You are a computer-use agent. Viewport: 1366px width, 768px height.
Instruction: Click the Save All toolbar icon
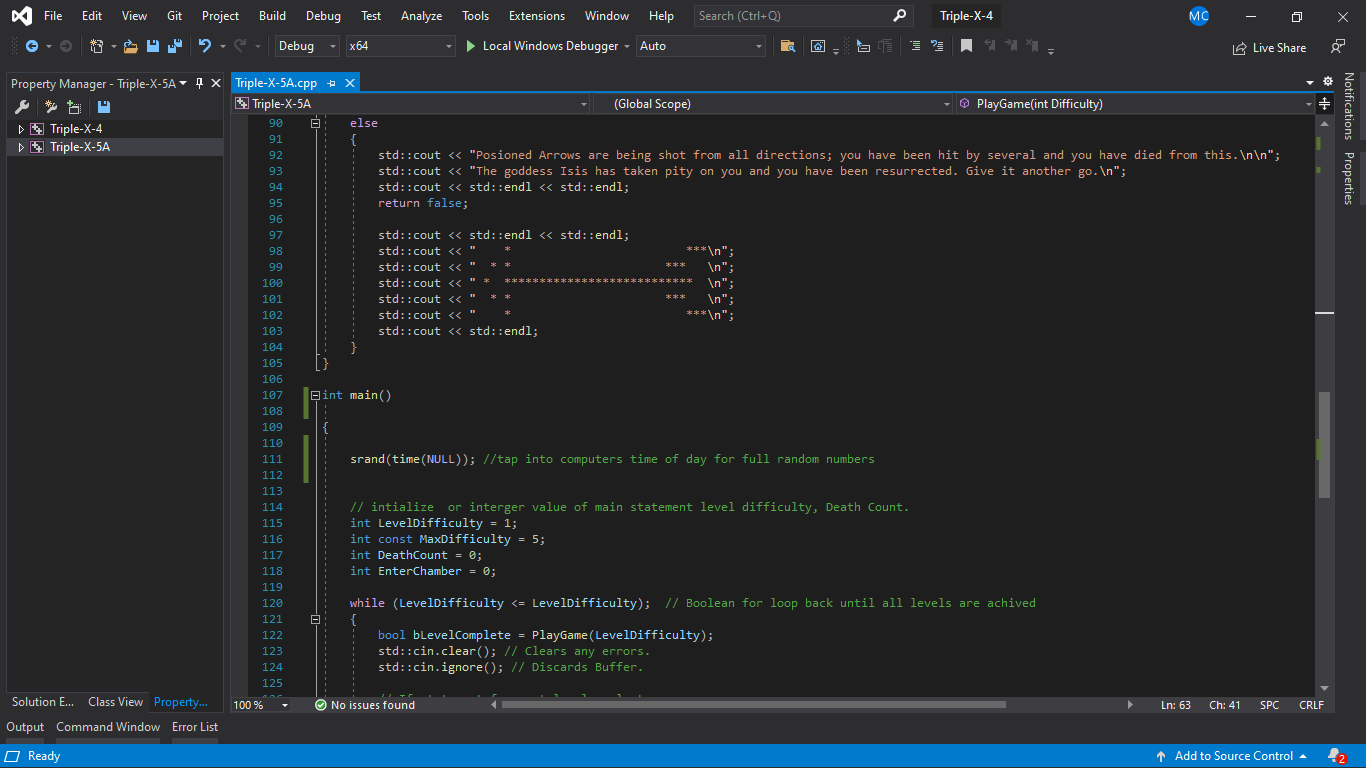click(175, 46)
